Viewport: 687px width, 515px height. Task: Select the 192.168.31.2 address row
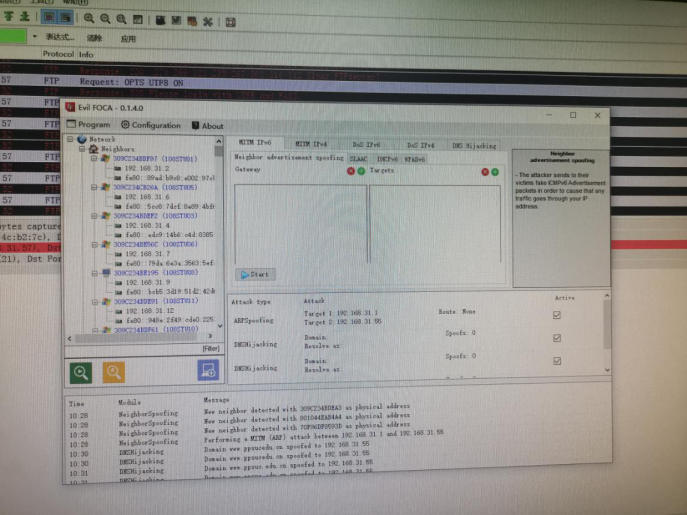[147, 168]
